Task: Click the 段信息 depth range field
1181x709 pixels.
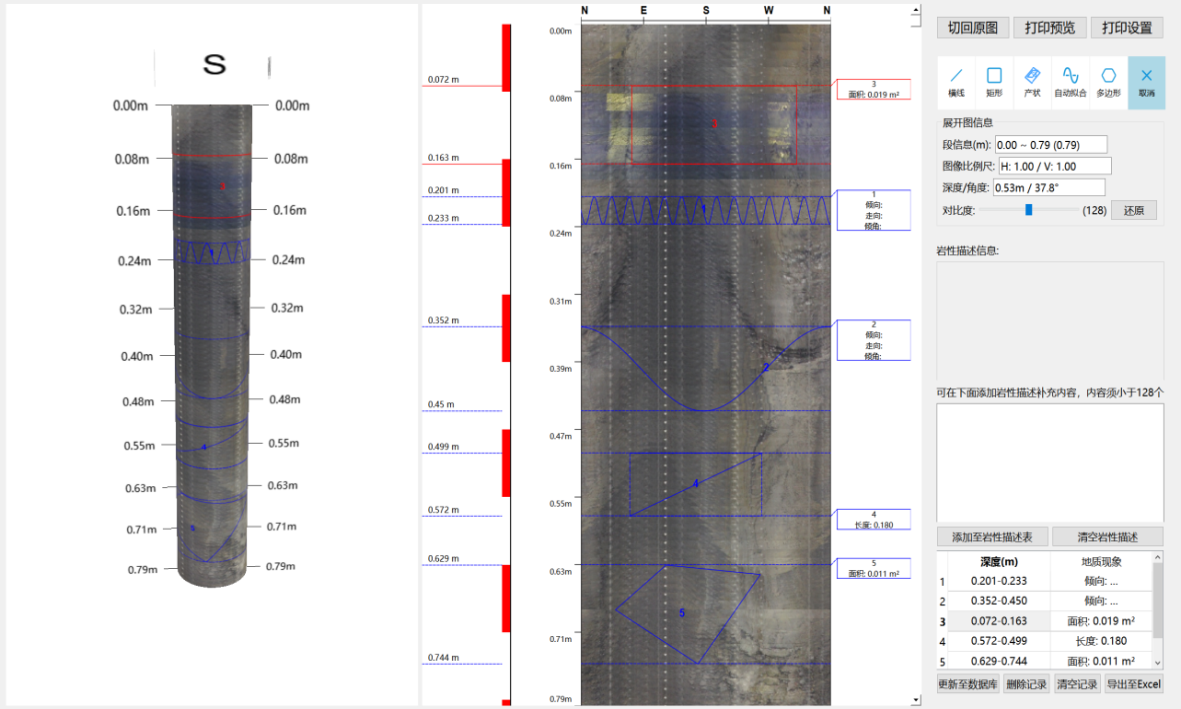Action: click(x=1050, y=145)
